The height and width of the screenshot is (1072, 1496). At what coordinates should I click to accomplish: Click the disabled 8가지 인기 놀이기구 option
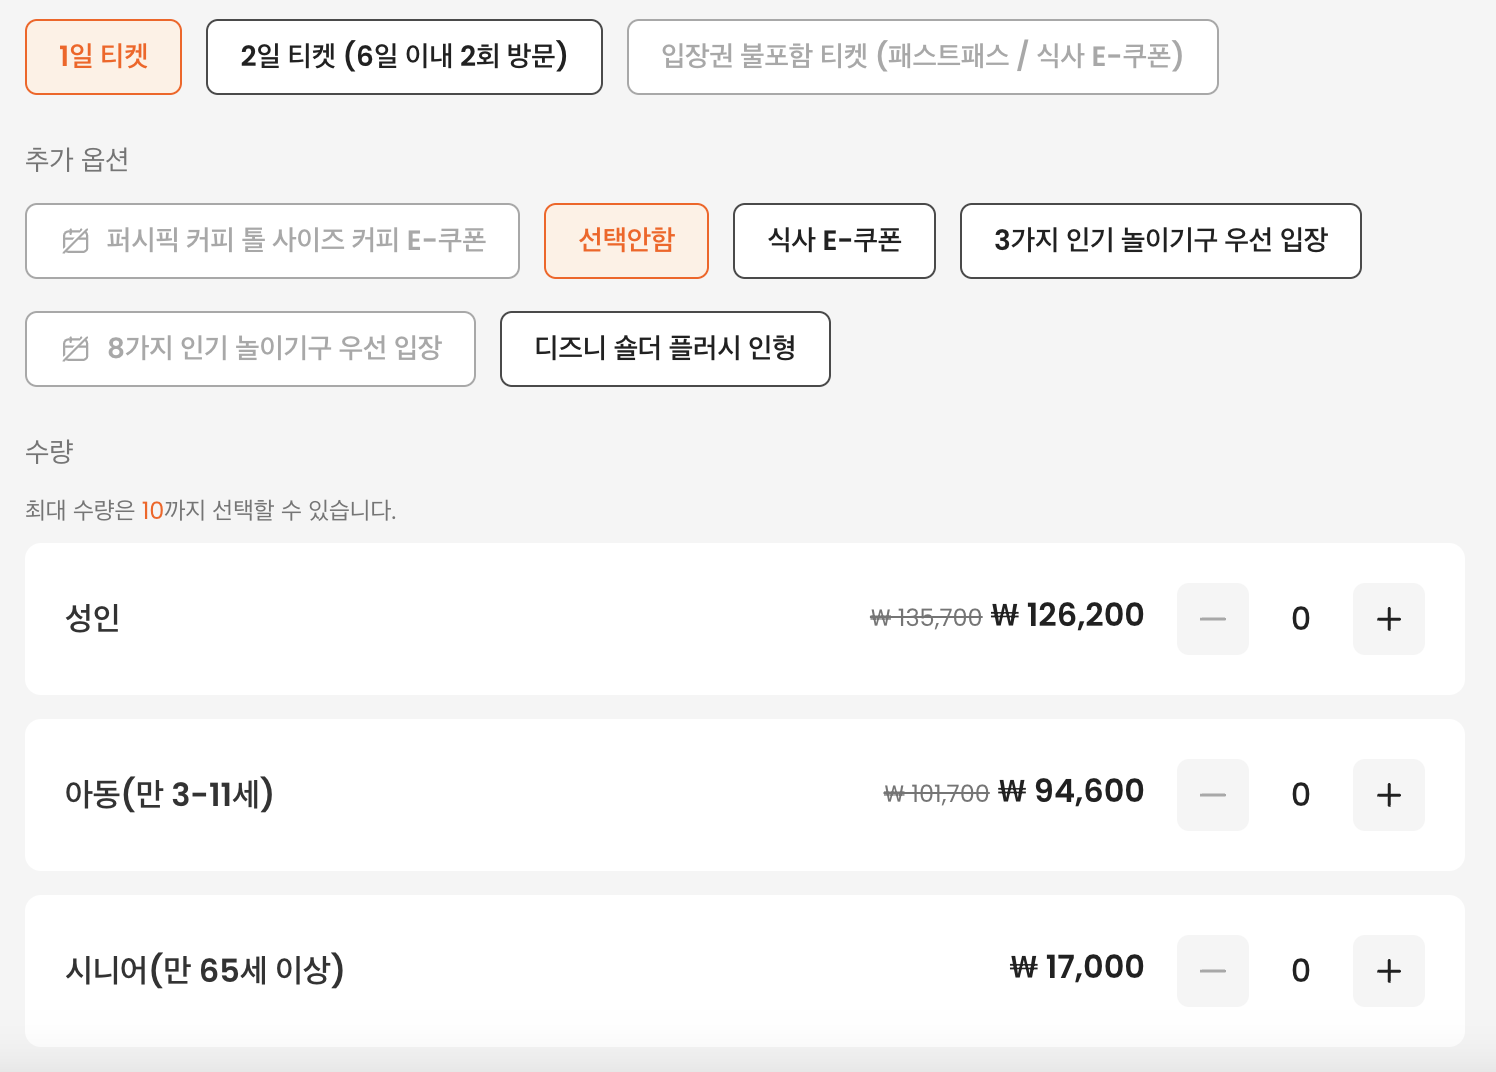coord(250,348)
